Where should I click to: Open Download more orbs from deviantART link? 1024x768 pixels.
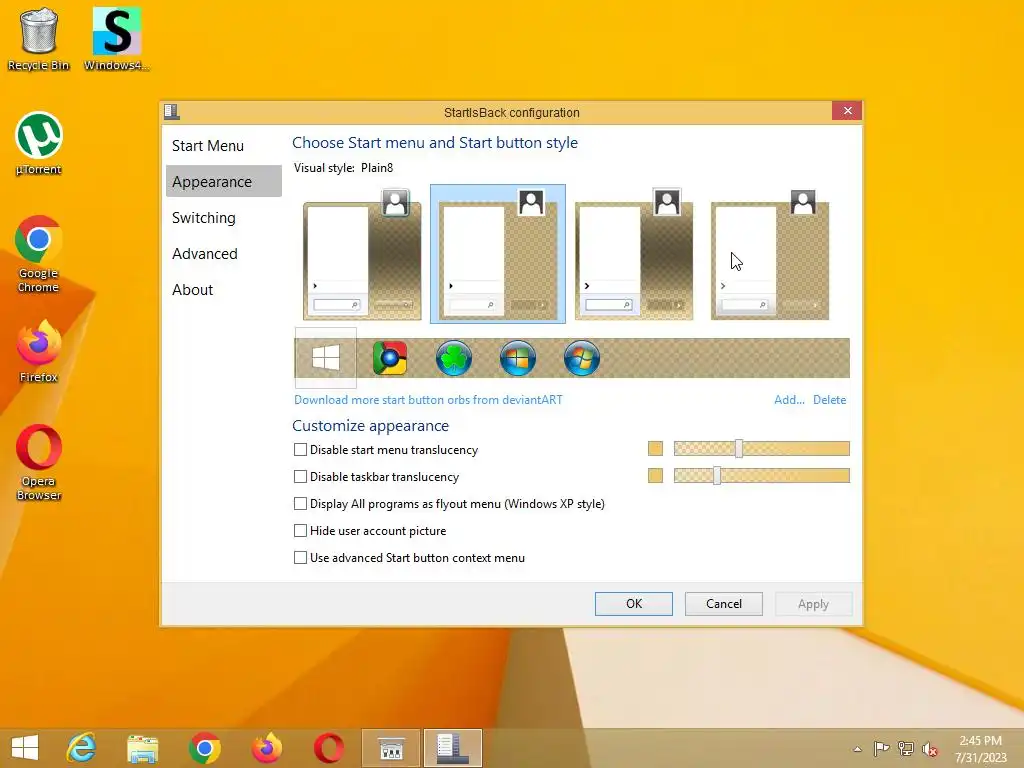[428, 400]
